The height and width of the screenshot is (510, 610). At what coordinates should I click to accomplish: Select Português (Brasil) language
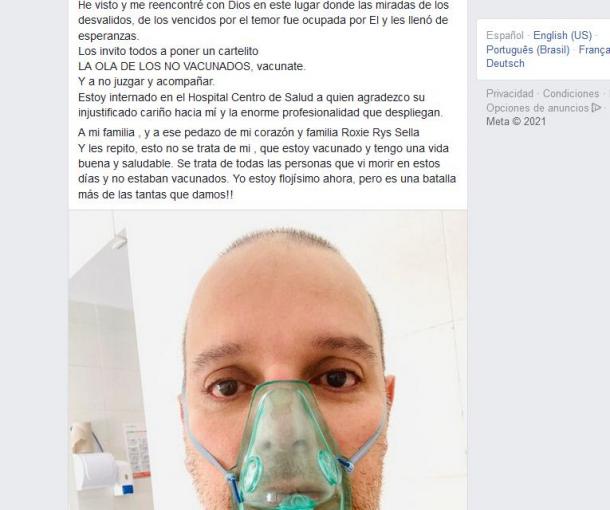pyautogui.click(x=528, y=50)
